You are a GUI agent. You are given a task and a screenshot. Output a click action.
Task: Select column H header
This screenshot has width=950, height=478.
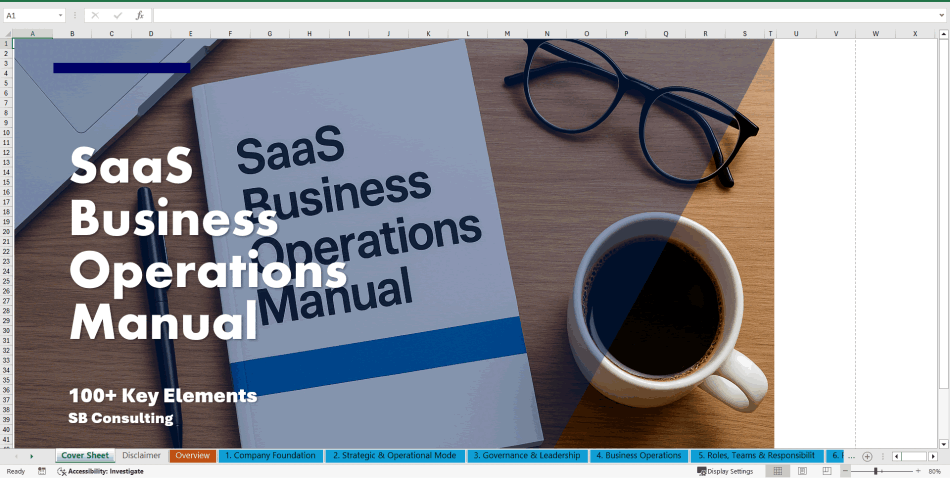click(310, 33)
